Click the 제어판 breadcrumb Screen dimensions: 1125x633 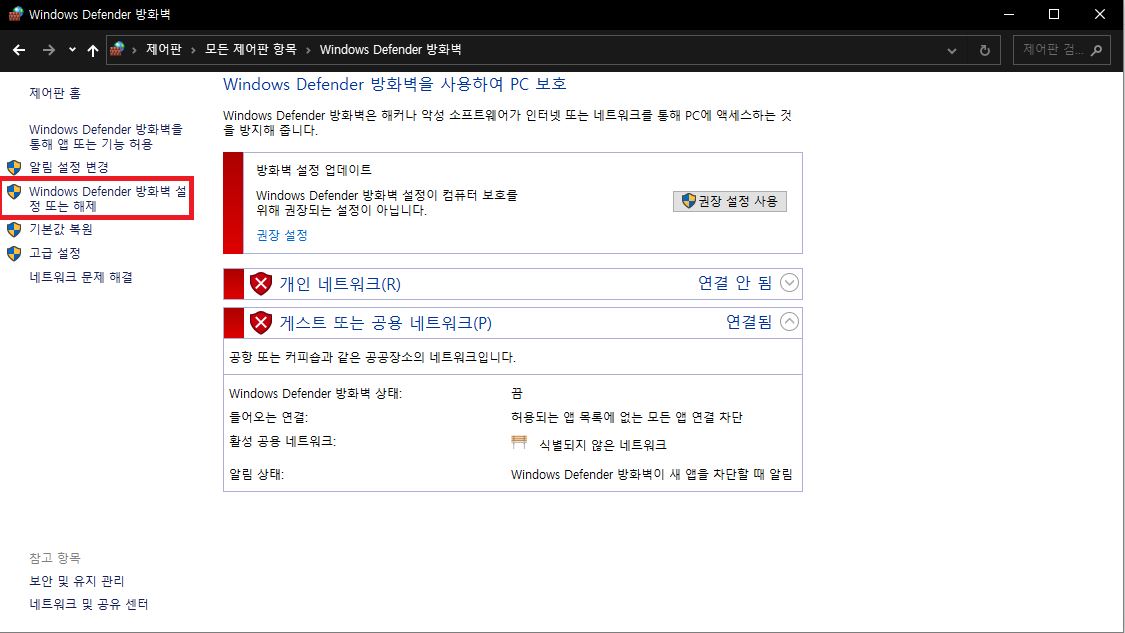pyautogui.click(x=164, y=49)
